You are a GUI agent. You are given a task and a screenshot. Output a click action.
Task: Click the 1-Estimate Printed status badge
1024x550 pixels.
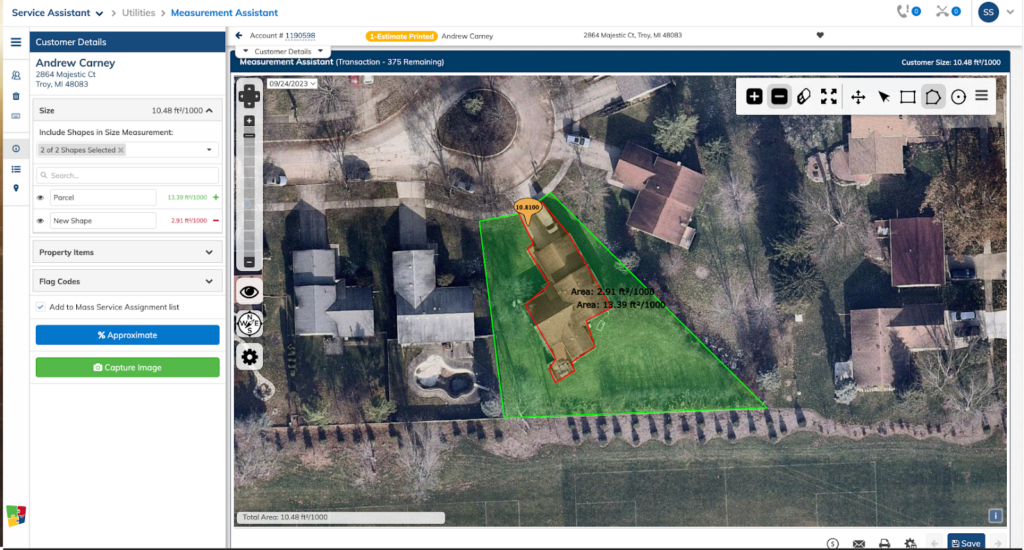click(x=401, y=36)
